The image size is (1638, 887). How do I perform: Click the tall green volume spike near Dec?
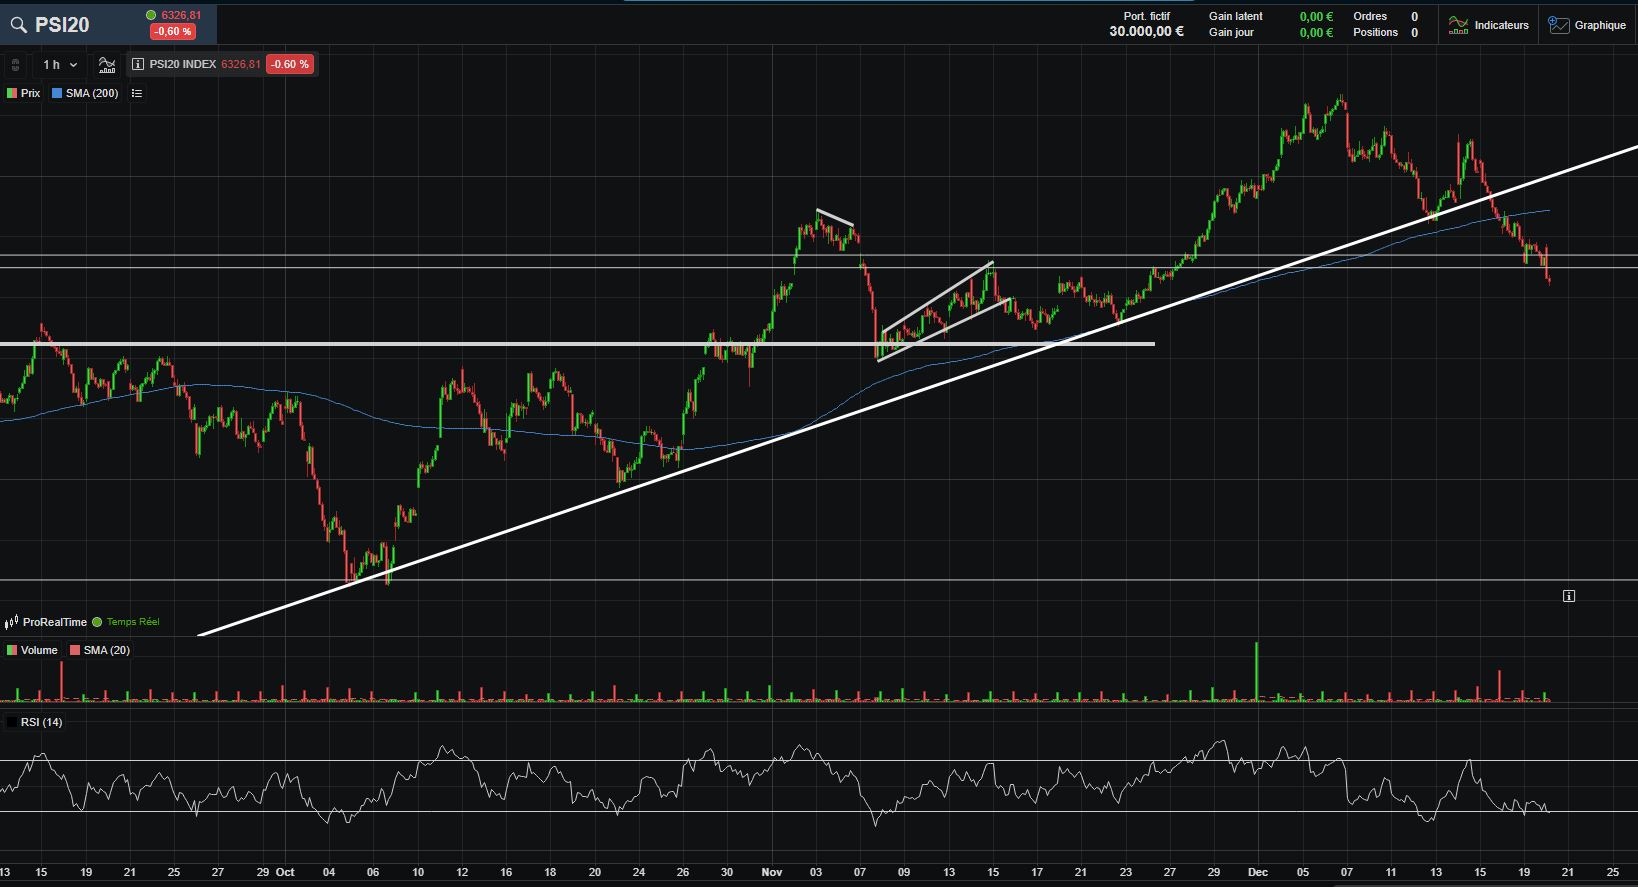1257,672
